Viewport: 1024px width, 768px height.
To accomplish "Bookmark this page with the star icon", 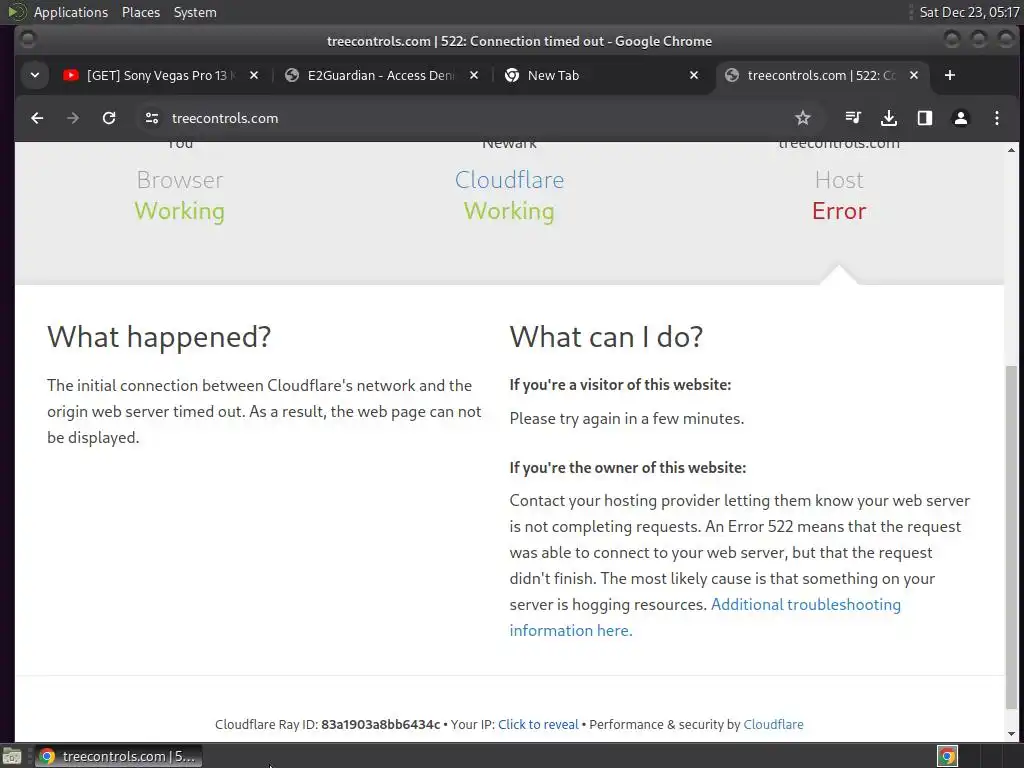I will [803, 118].
